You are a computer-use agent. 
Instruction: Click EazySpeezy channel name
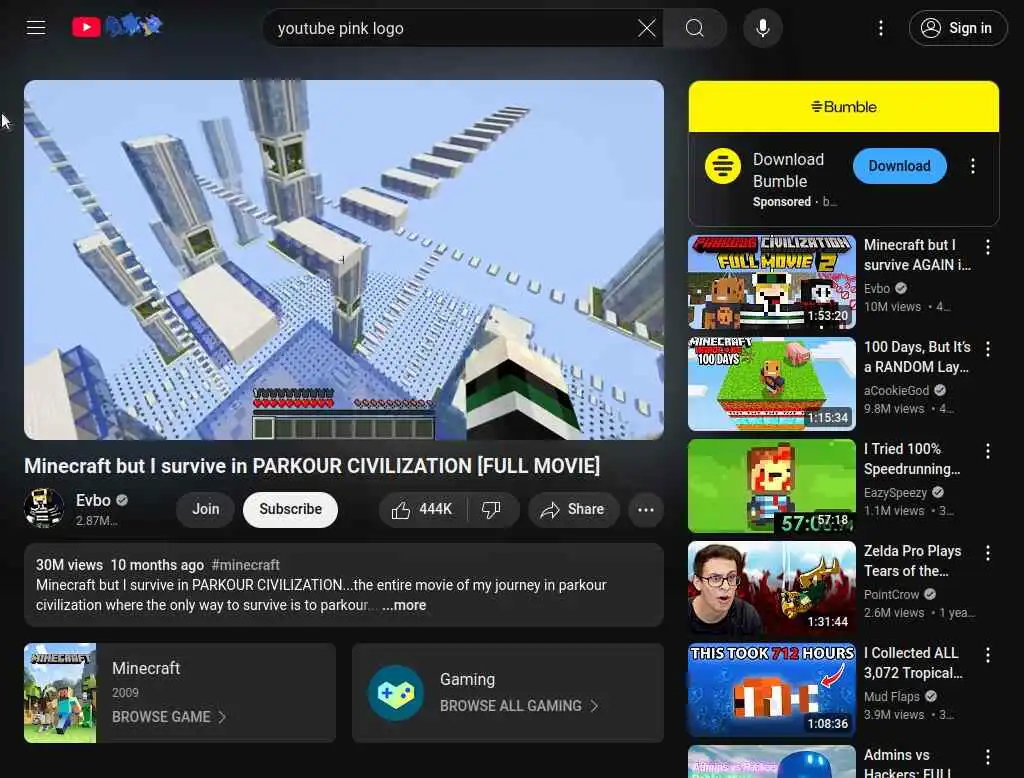click(x=895, y=493)
